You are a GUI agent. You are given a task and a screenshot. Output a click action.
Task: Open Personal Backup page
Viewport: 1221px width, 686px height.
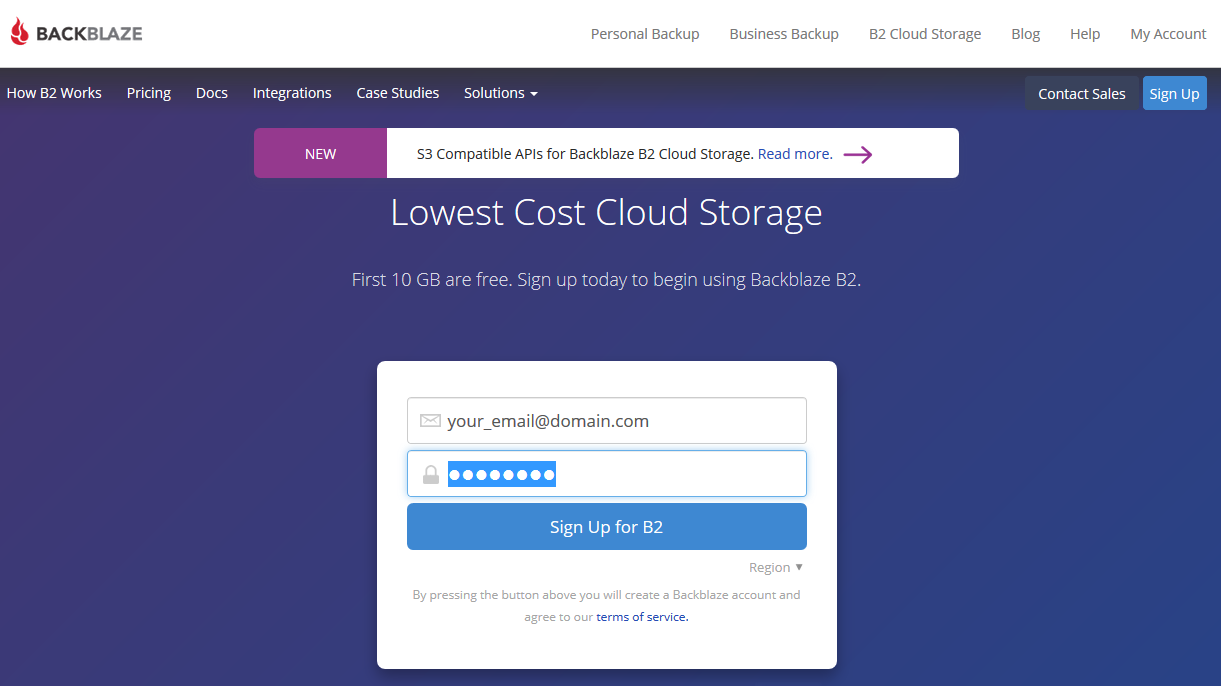point(645,34)
